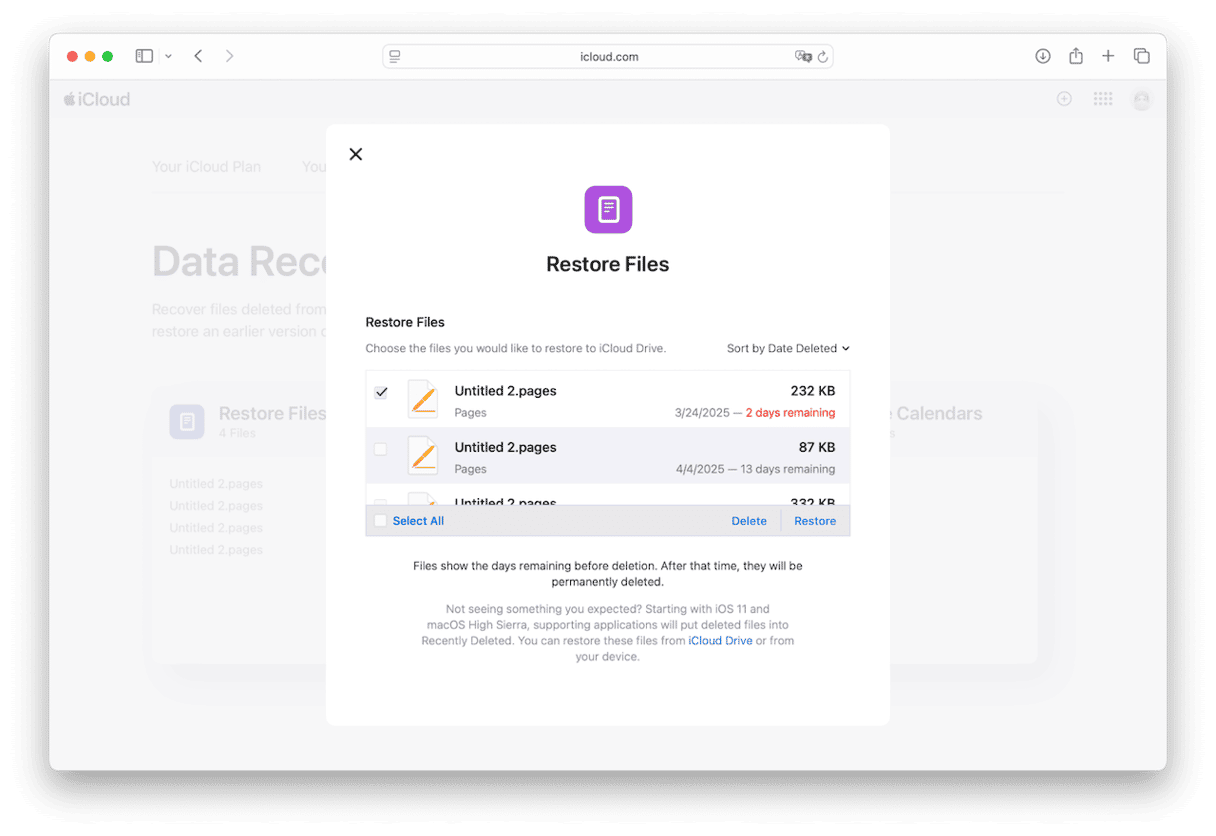Click the Select All label
Image resolution: width=1216 pixels, height=836 pixels.
[418, 521]
